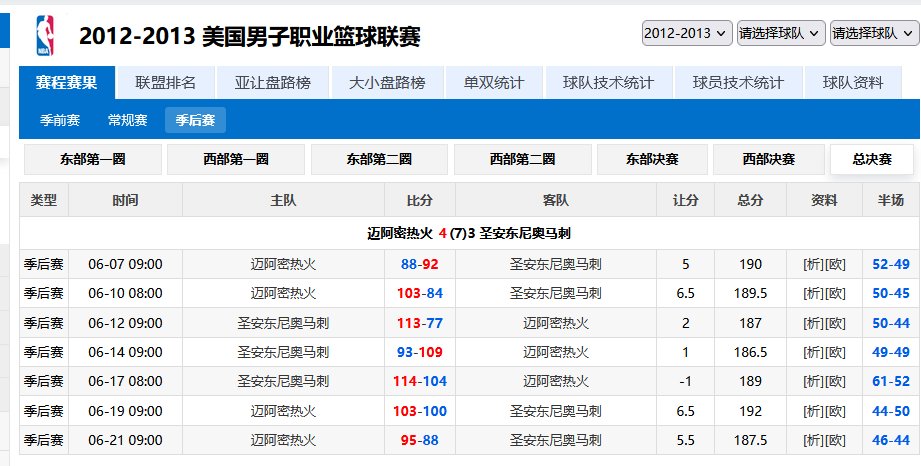Click home team 迈阿密热火 in the 06-19 row
921x466 pixels.
(x=283, y=411)
